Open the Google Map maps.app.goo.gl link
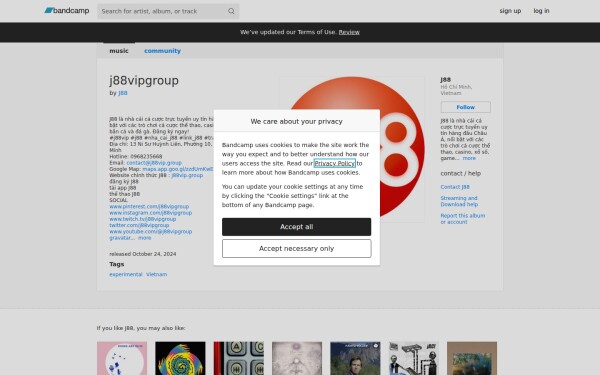This screenshot has height=375, width=600. click(178, 169)
